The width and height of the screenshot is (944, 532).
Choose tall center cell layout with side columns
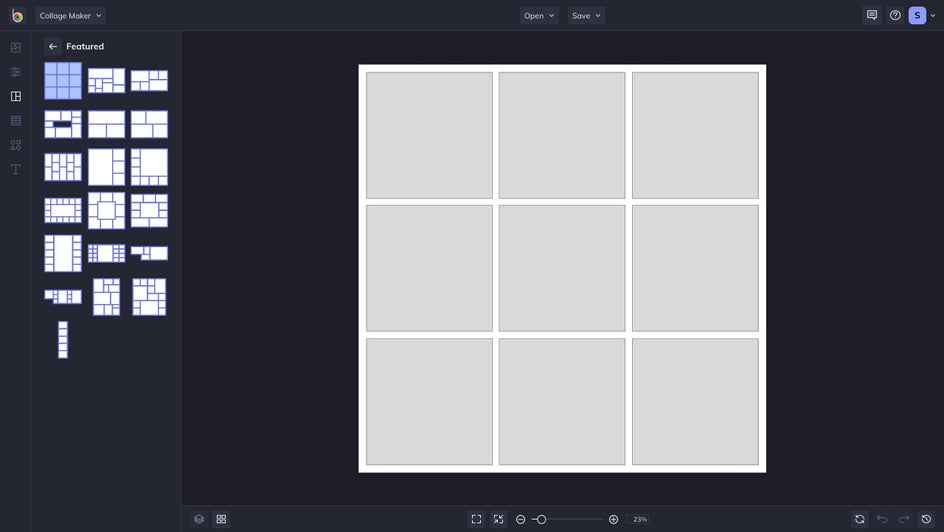(63, 253)
